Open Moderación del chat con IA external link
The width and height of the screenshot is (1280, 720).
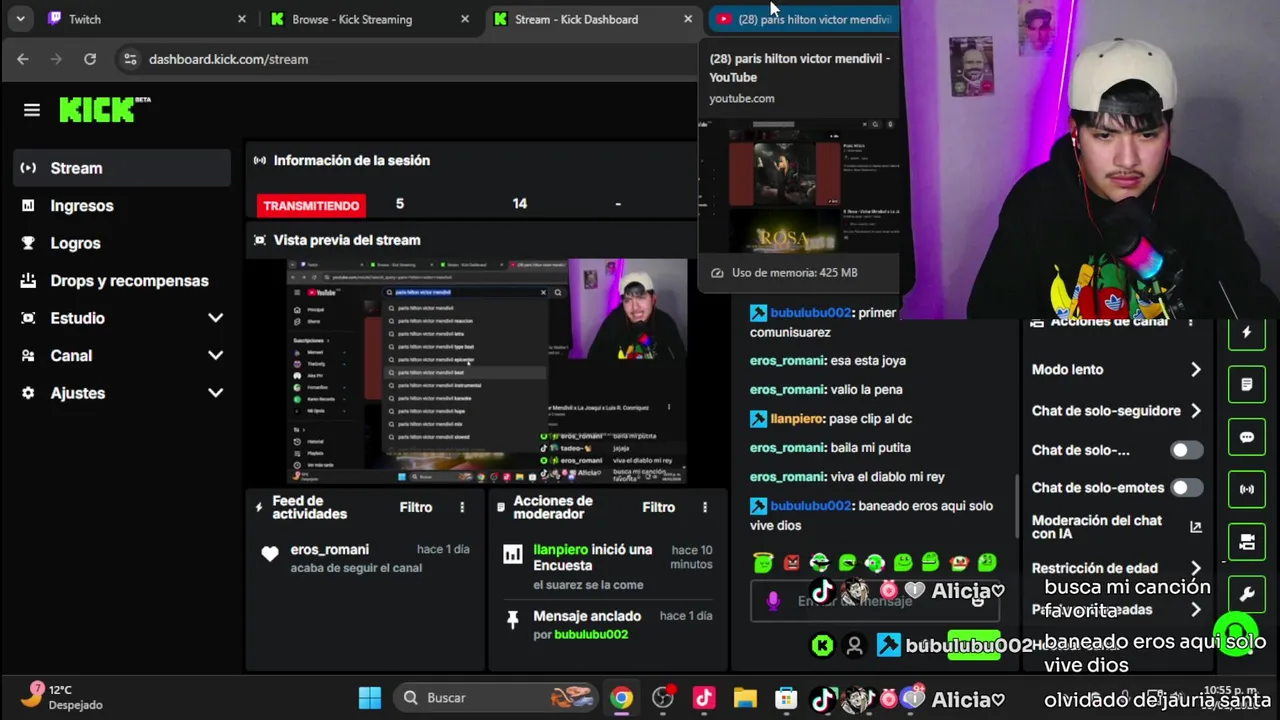tap(1195, 527)
